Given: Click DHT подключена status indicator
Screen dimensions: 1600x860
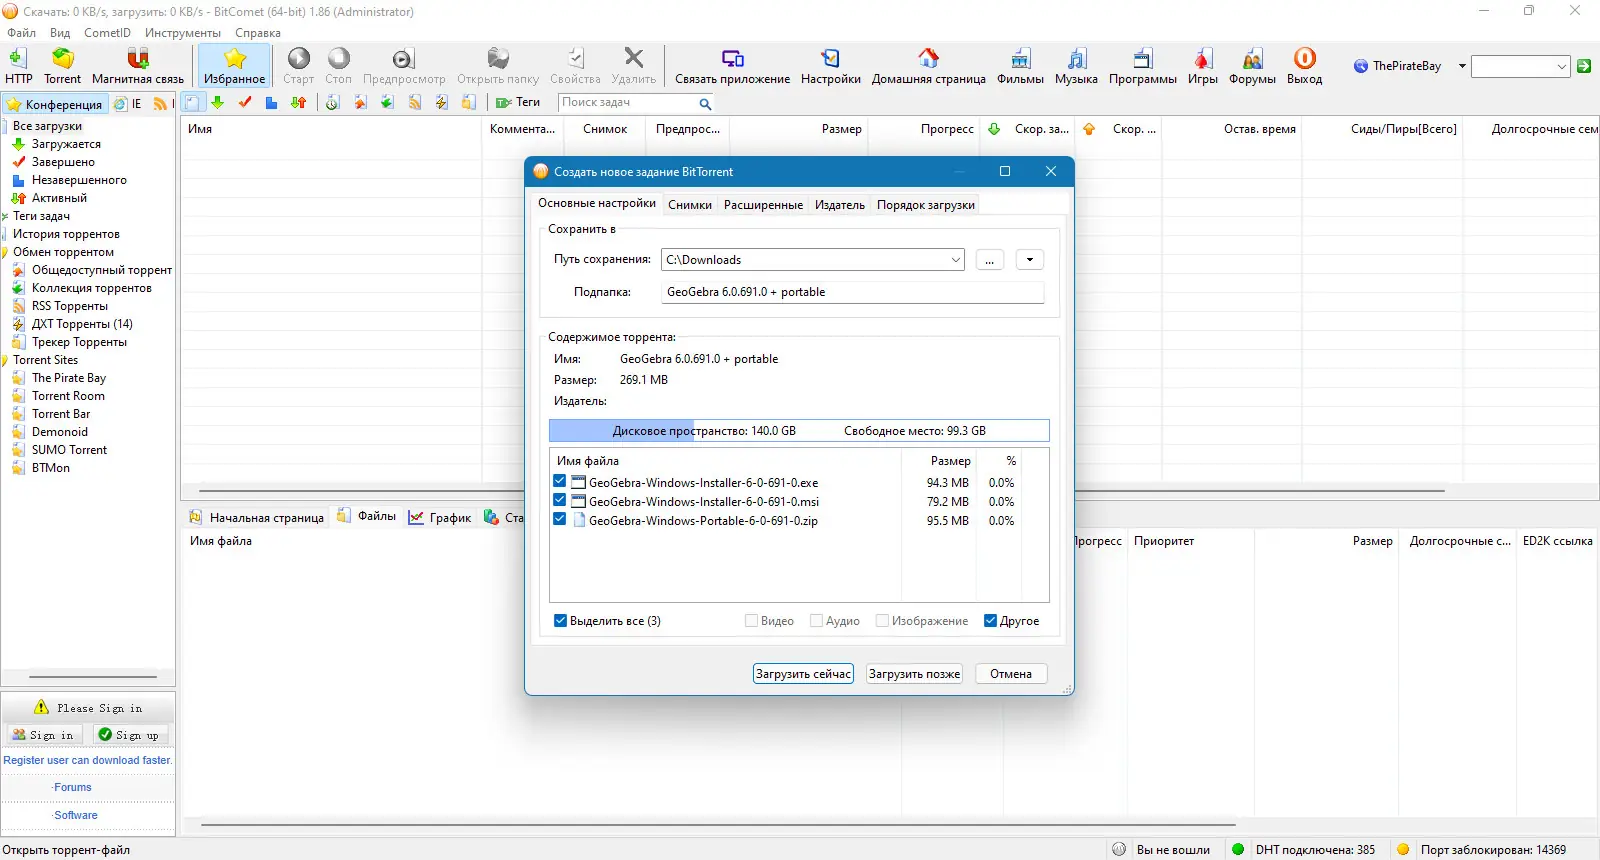Looking at the screenshot, I should click(1304, 850).
